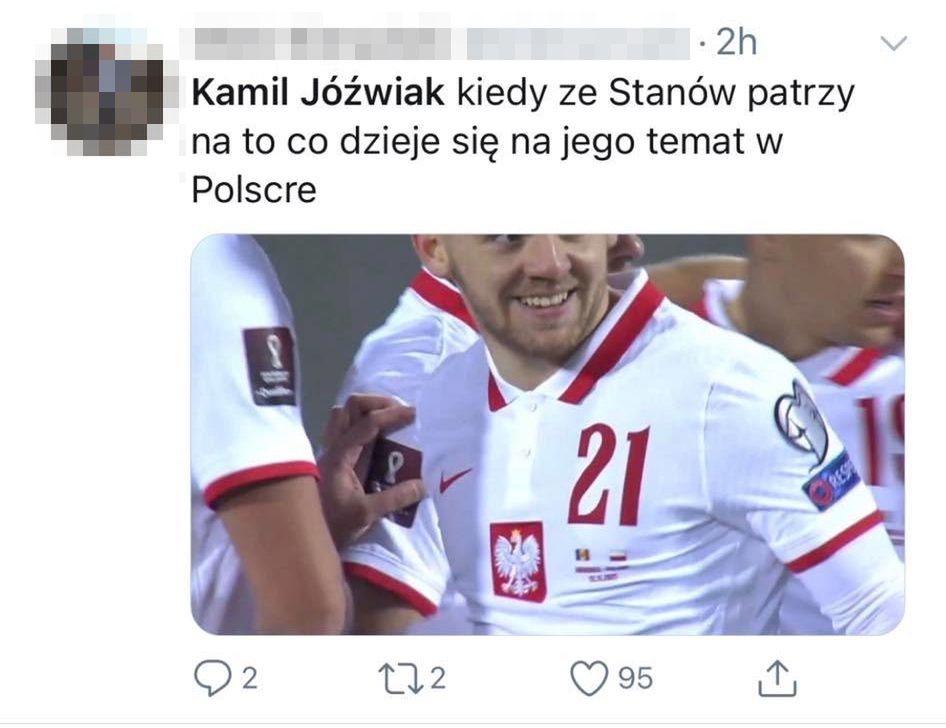Viewport: 946px width, 728px height.
Task: Open tweet details via the text 'kiedy ze Stanów patrzy'
Action: [x=656, y=94]
